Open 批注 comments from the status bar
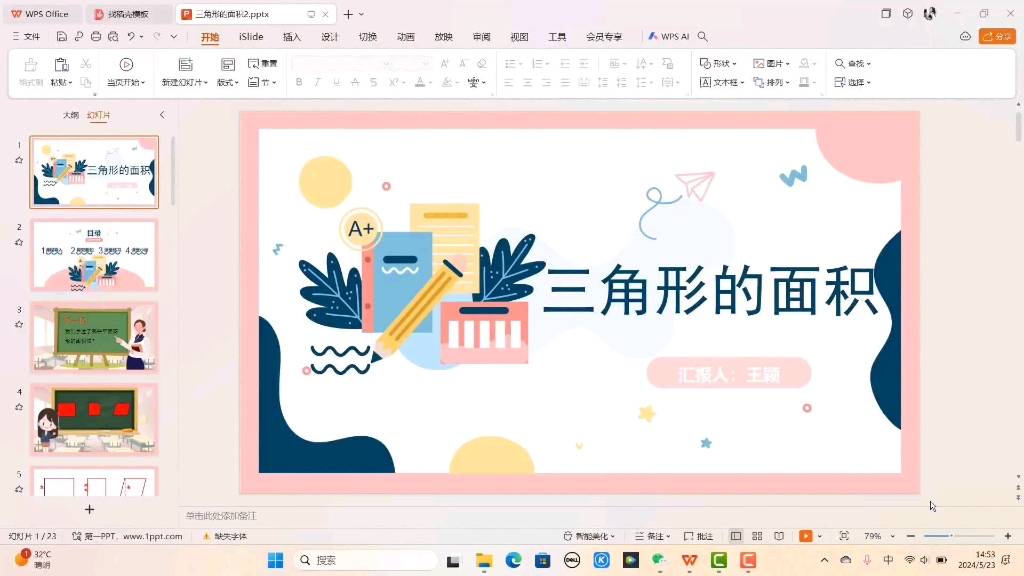 tap(705, 535)
